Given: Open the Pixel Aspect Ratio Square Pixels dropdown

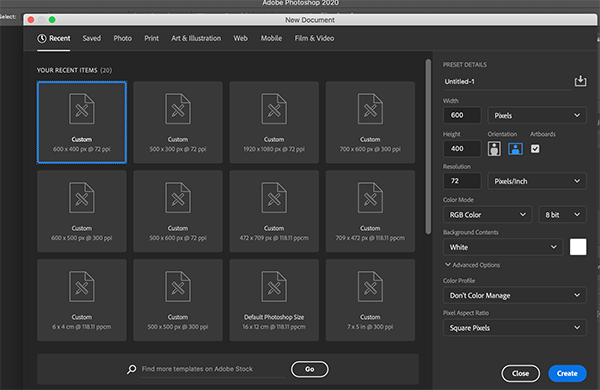Looking at the screenshot, I should pyautogui.click(x=514, y=328).
